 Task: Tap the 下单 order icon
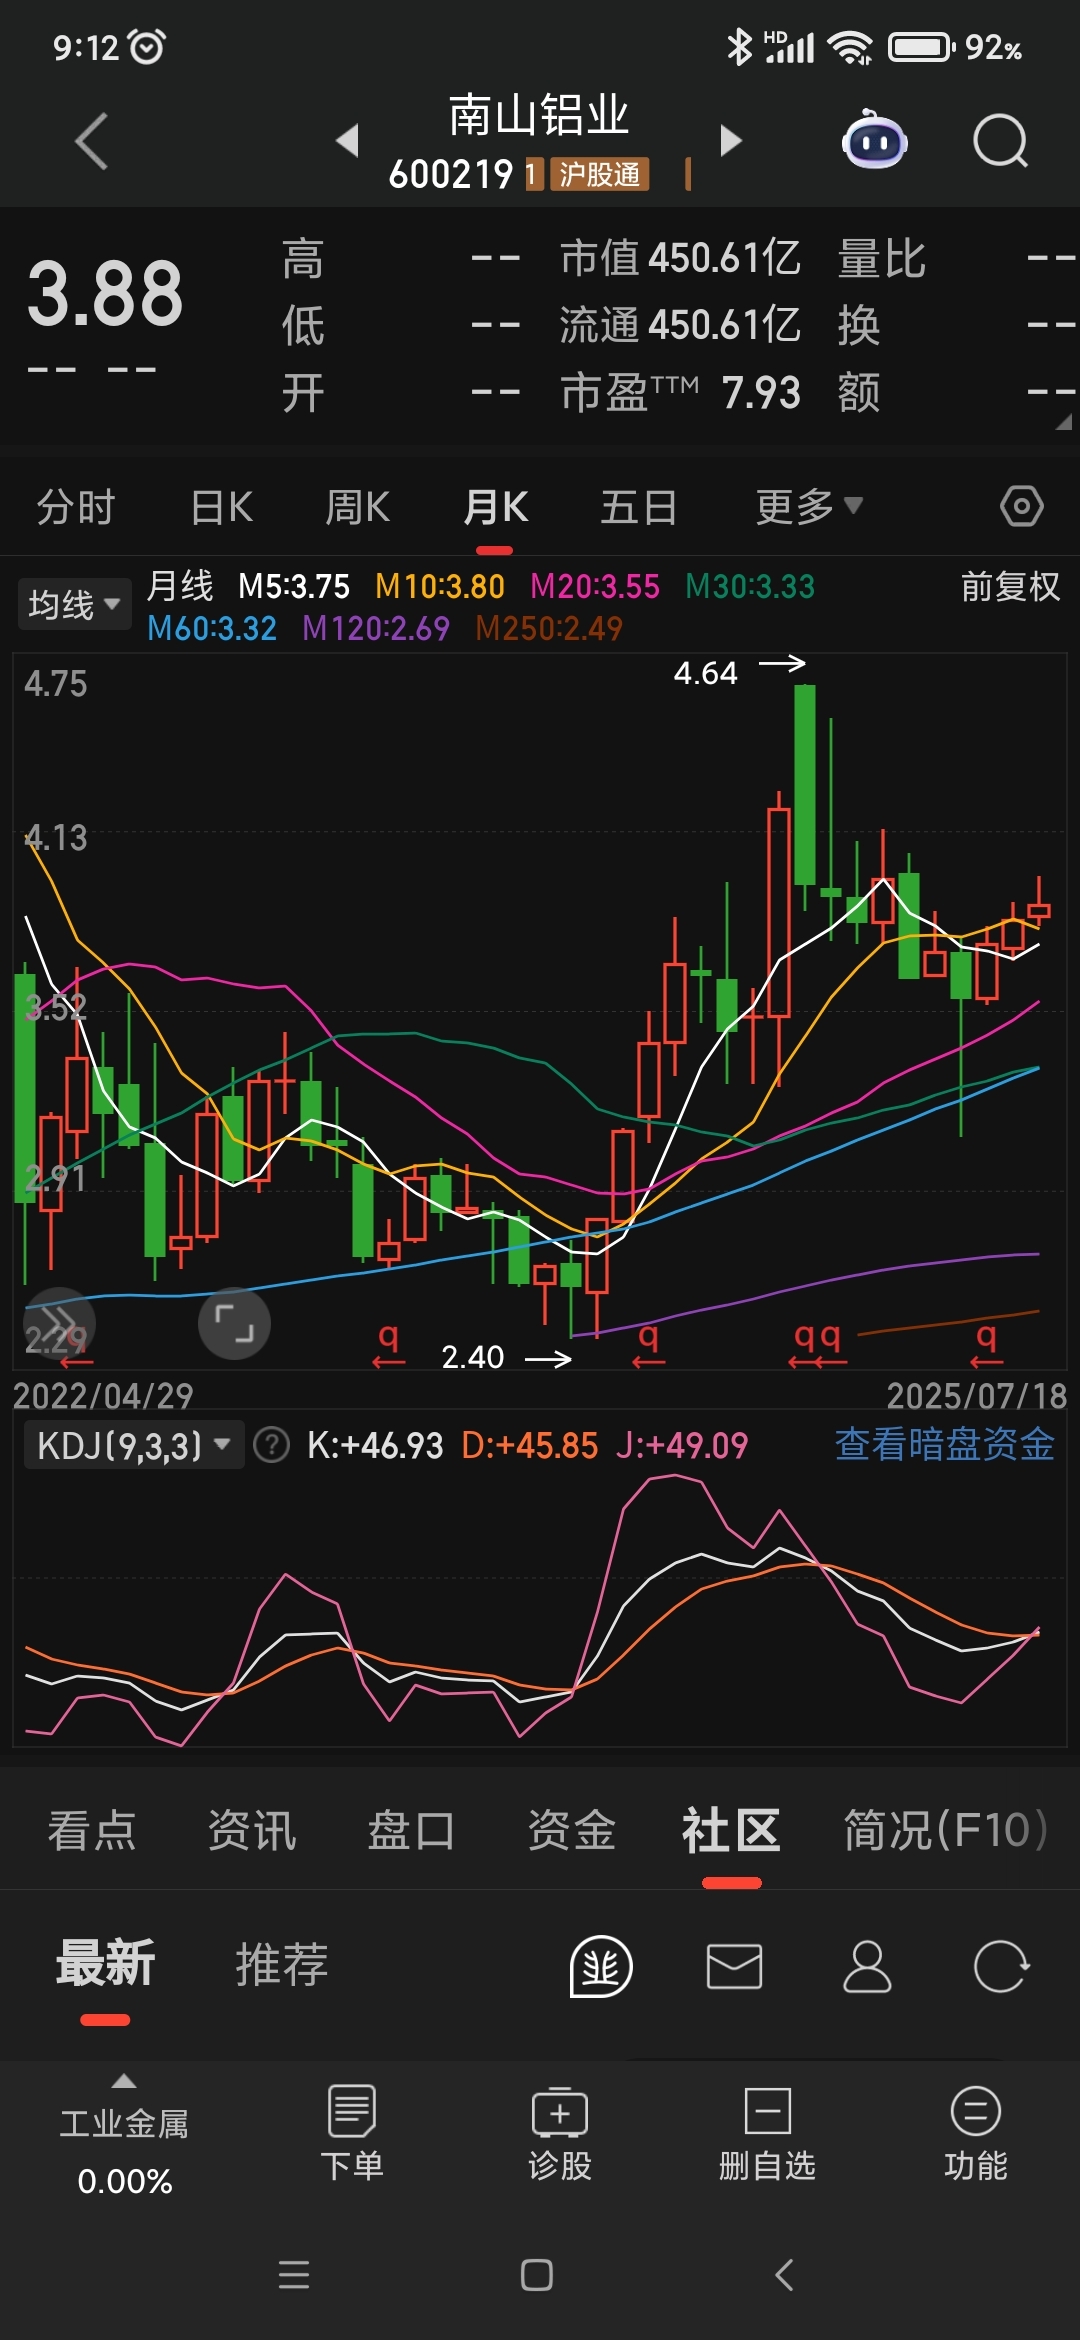click(x=352, y=2132)
